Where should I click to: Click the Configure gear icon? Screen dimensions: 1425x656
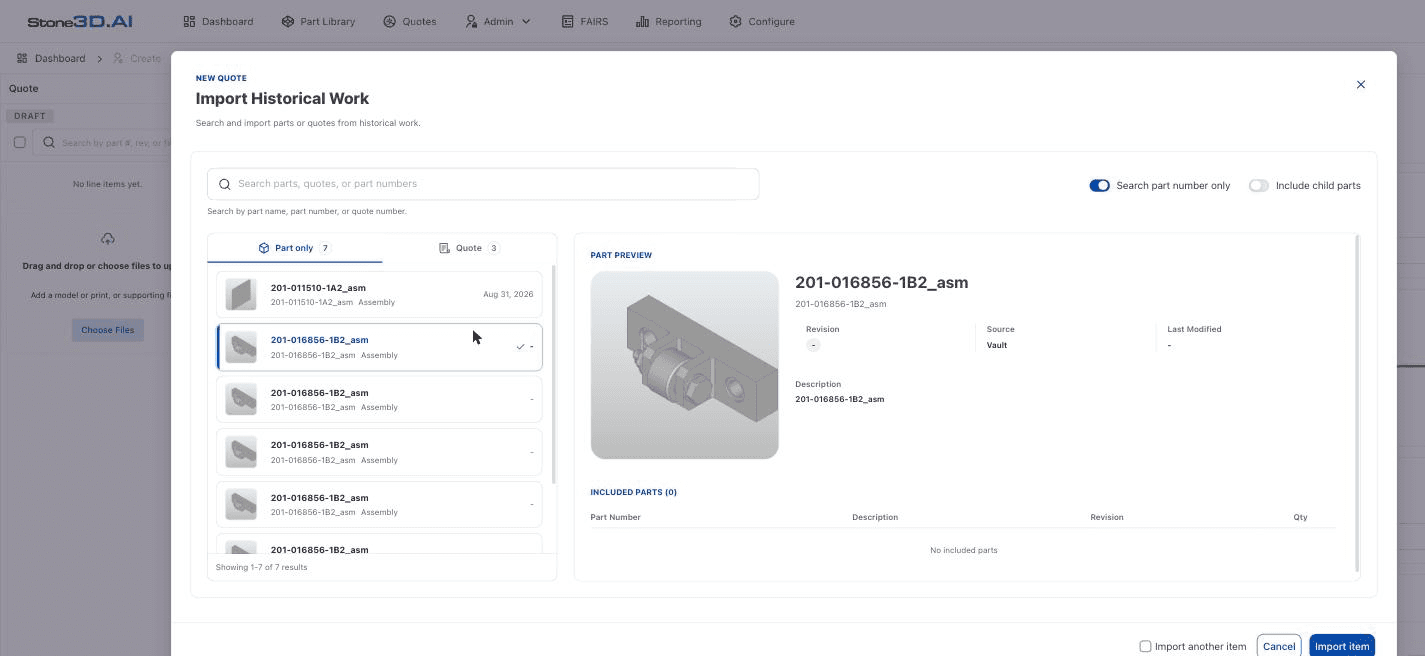736,21
